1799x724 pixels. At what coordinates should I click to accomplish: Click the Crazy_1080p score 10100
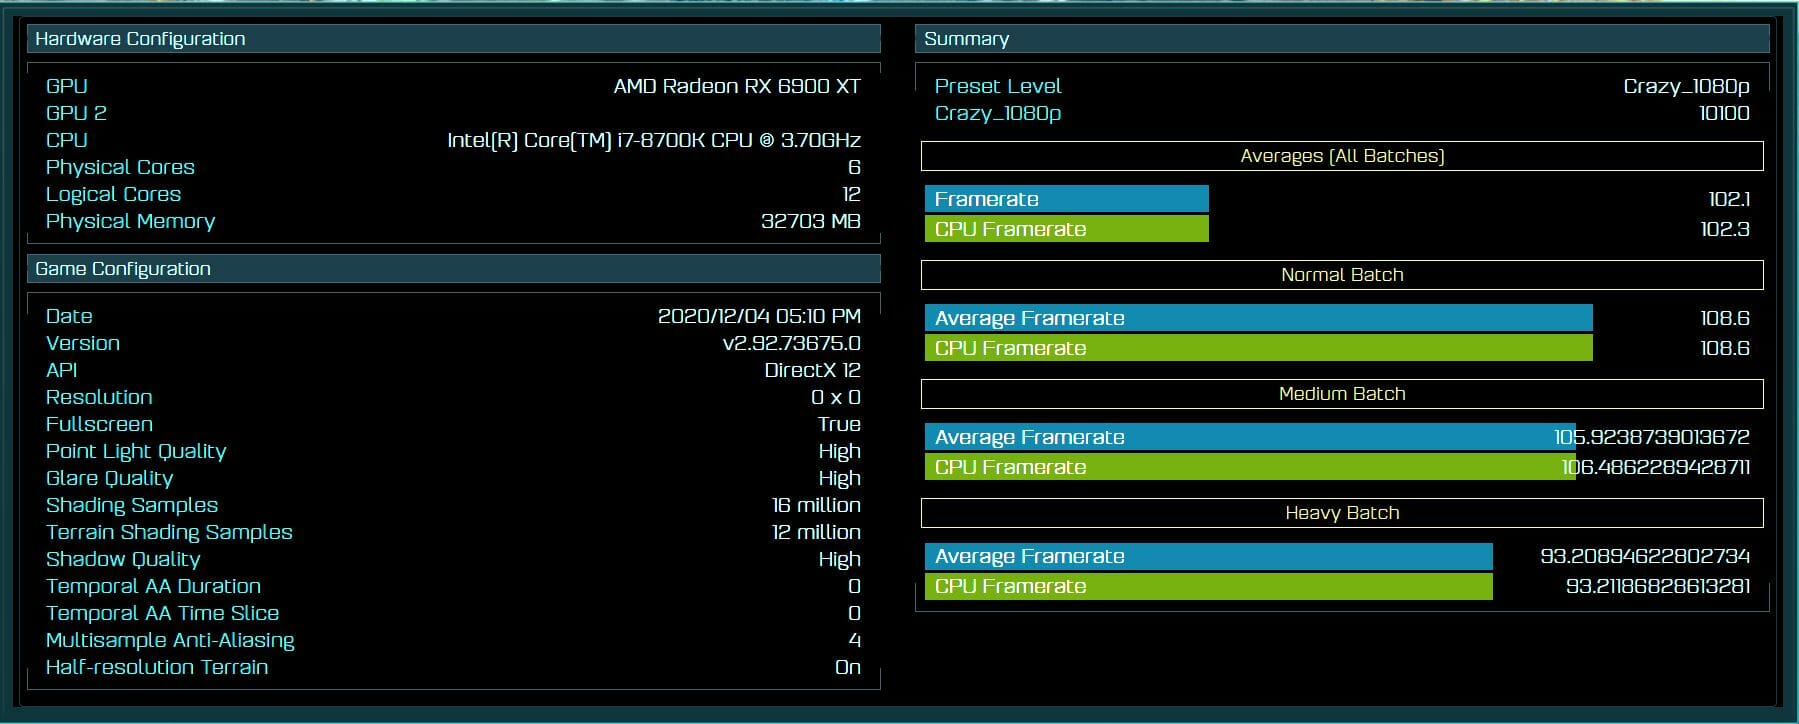pos(1724,113)
